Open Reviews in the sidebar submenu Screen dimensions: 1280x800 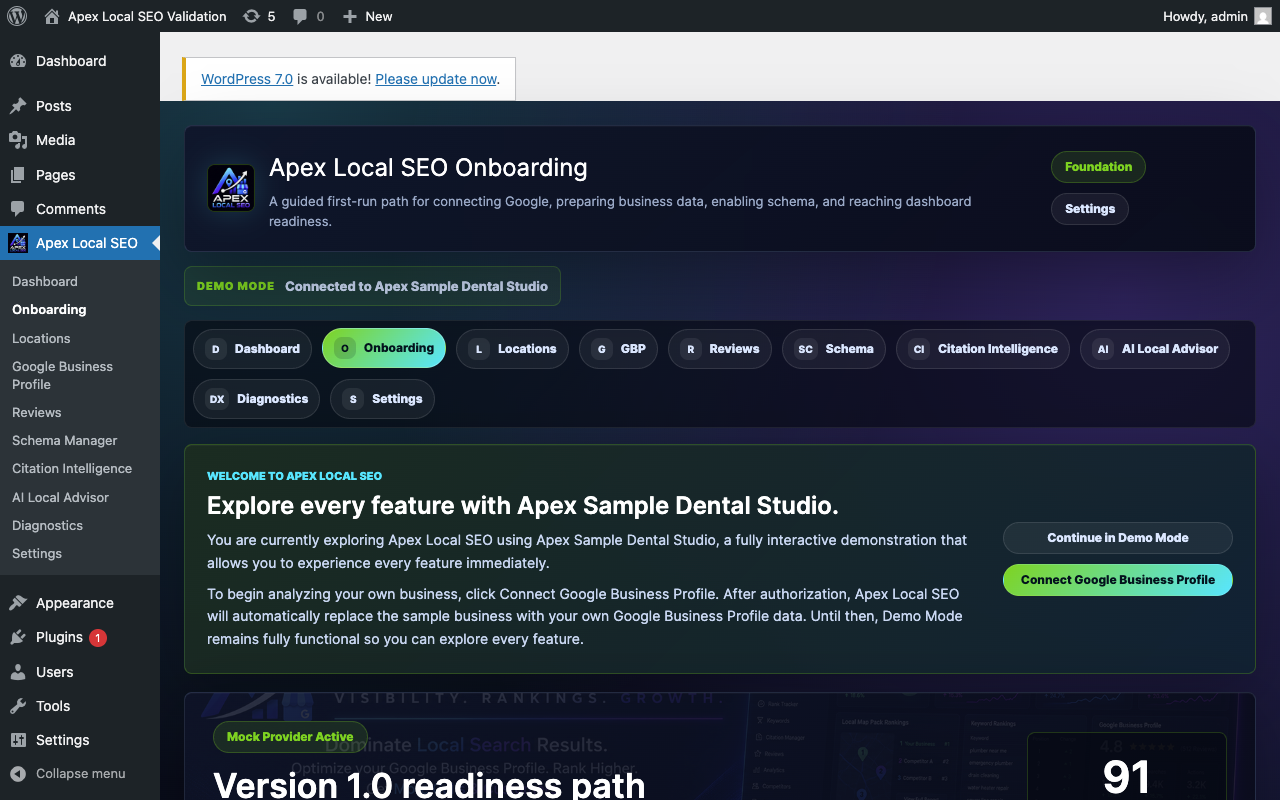(37, 412)
